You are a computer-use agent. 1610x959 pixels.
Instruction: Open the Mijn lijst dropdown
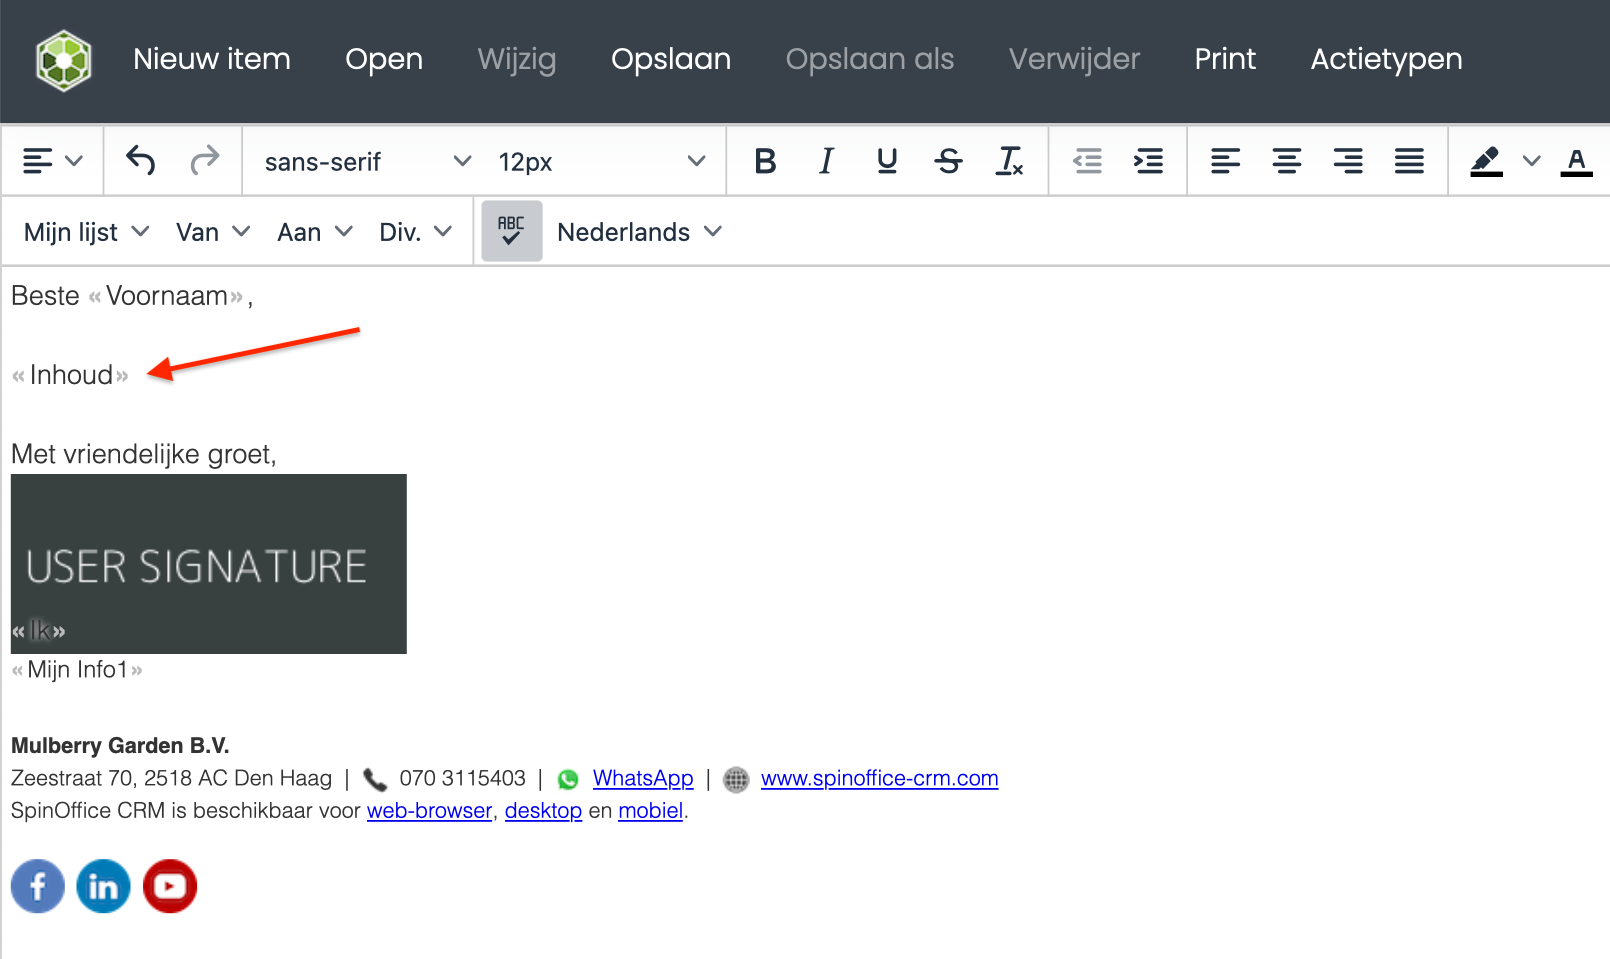click(x=86, y=232)
